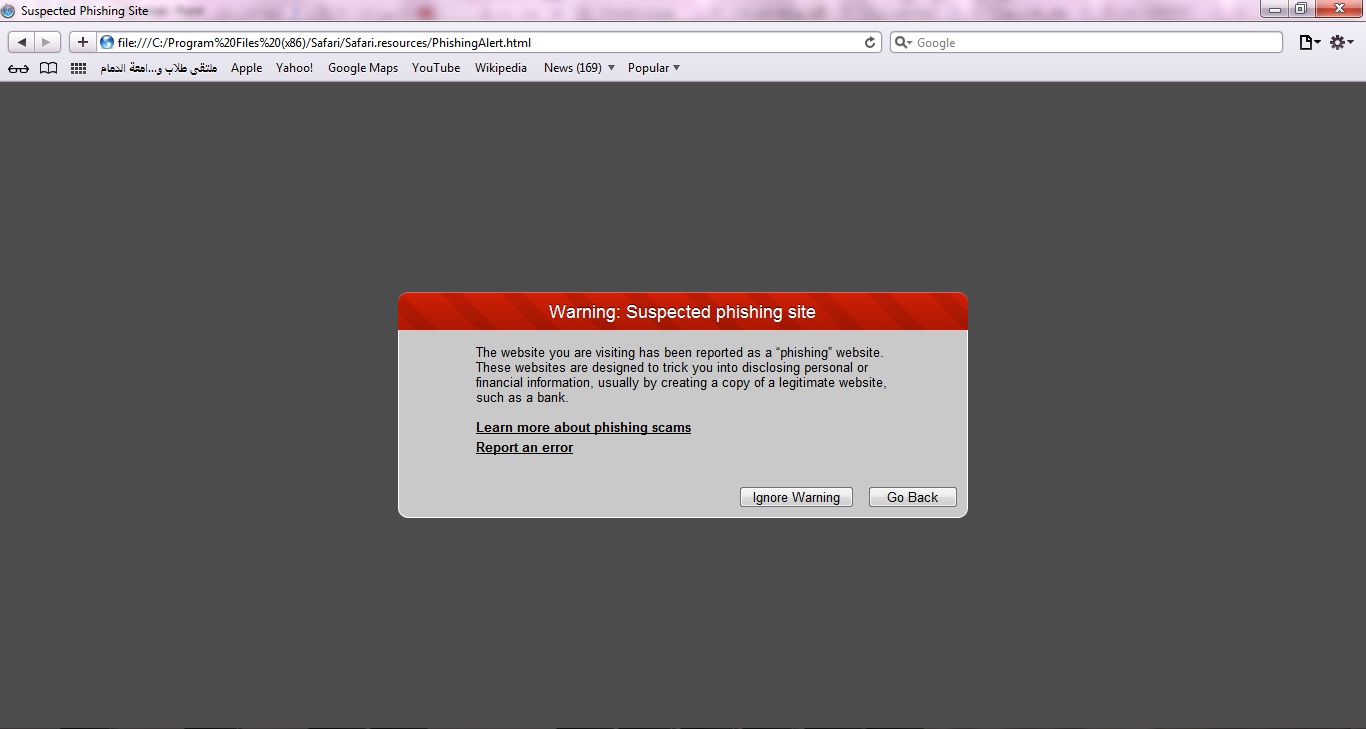Reload page using the refresh icon

pyautogui.click(x=870, y=42)
